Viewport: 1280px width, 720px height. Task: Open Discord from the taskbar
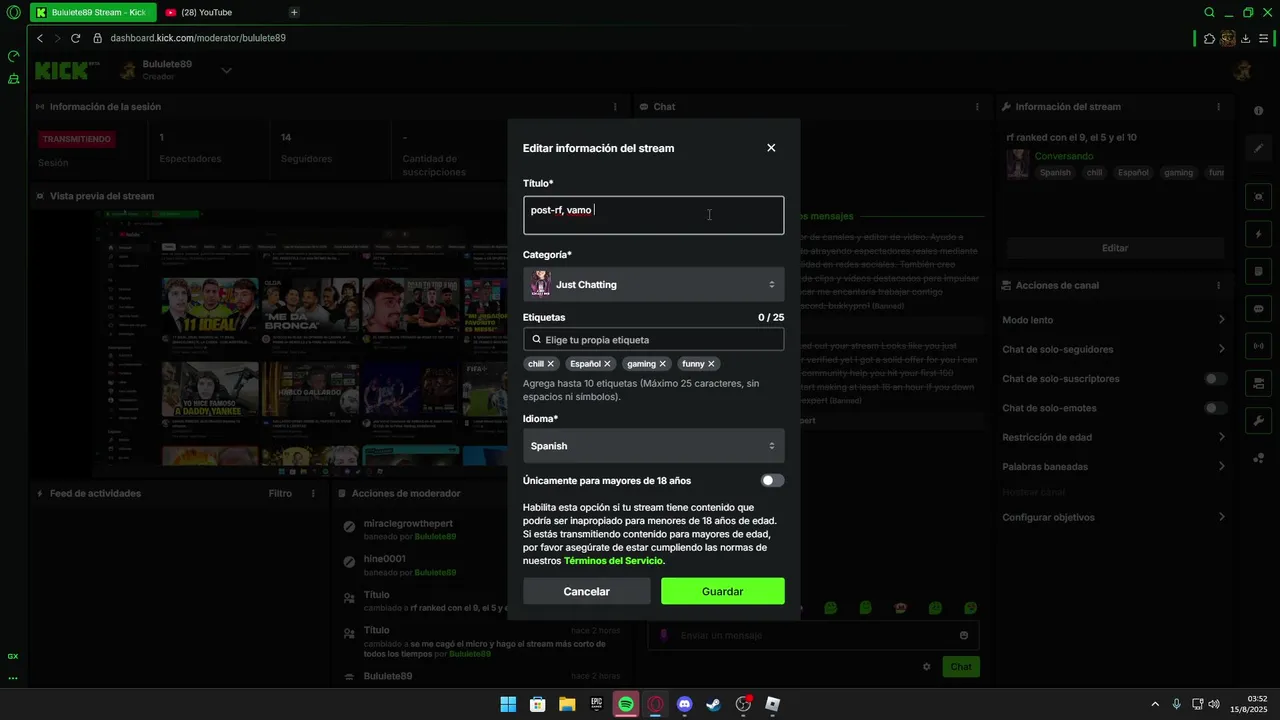684,704
